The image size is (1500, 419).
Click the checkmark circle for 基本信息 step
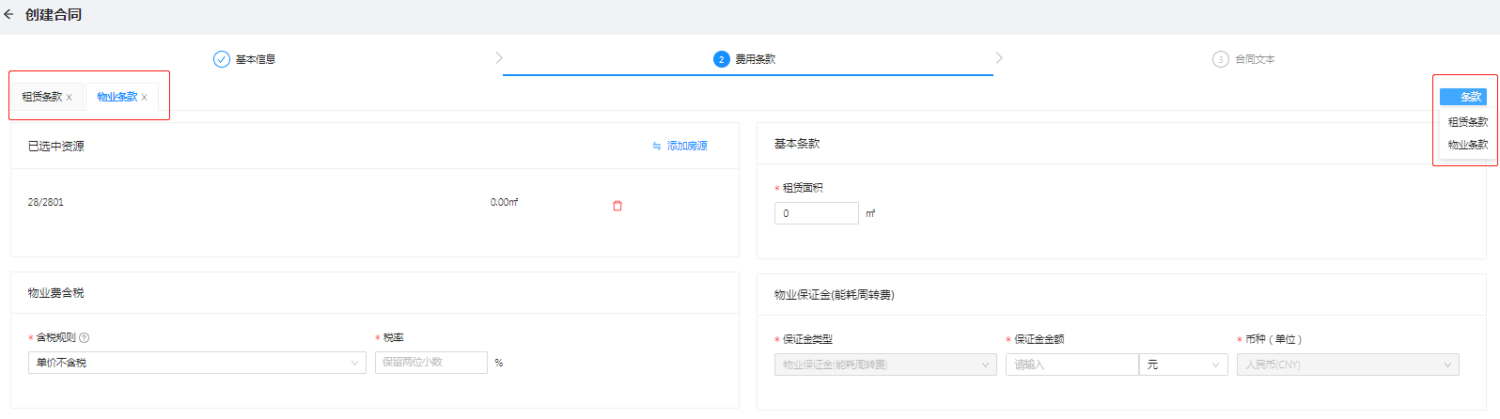click(x=222, y=59)
